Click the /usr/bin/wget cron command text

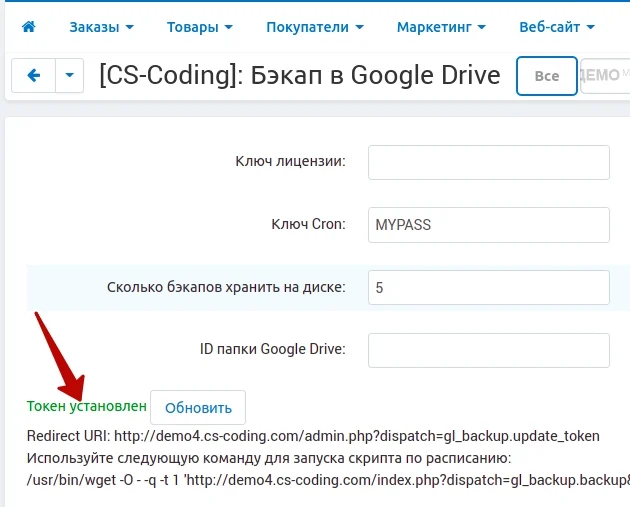pyautogui.click(x=328, y=480)
